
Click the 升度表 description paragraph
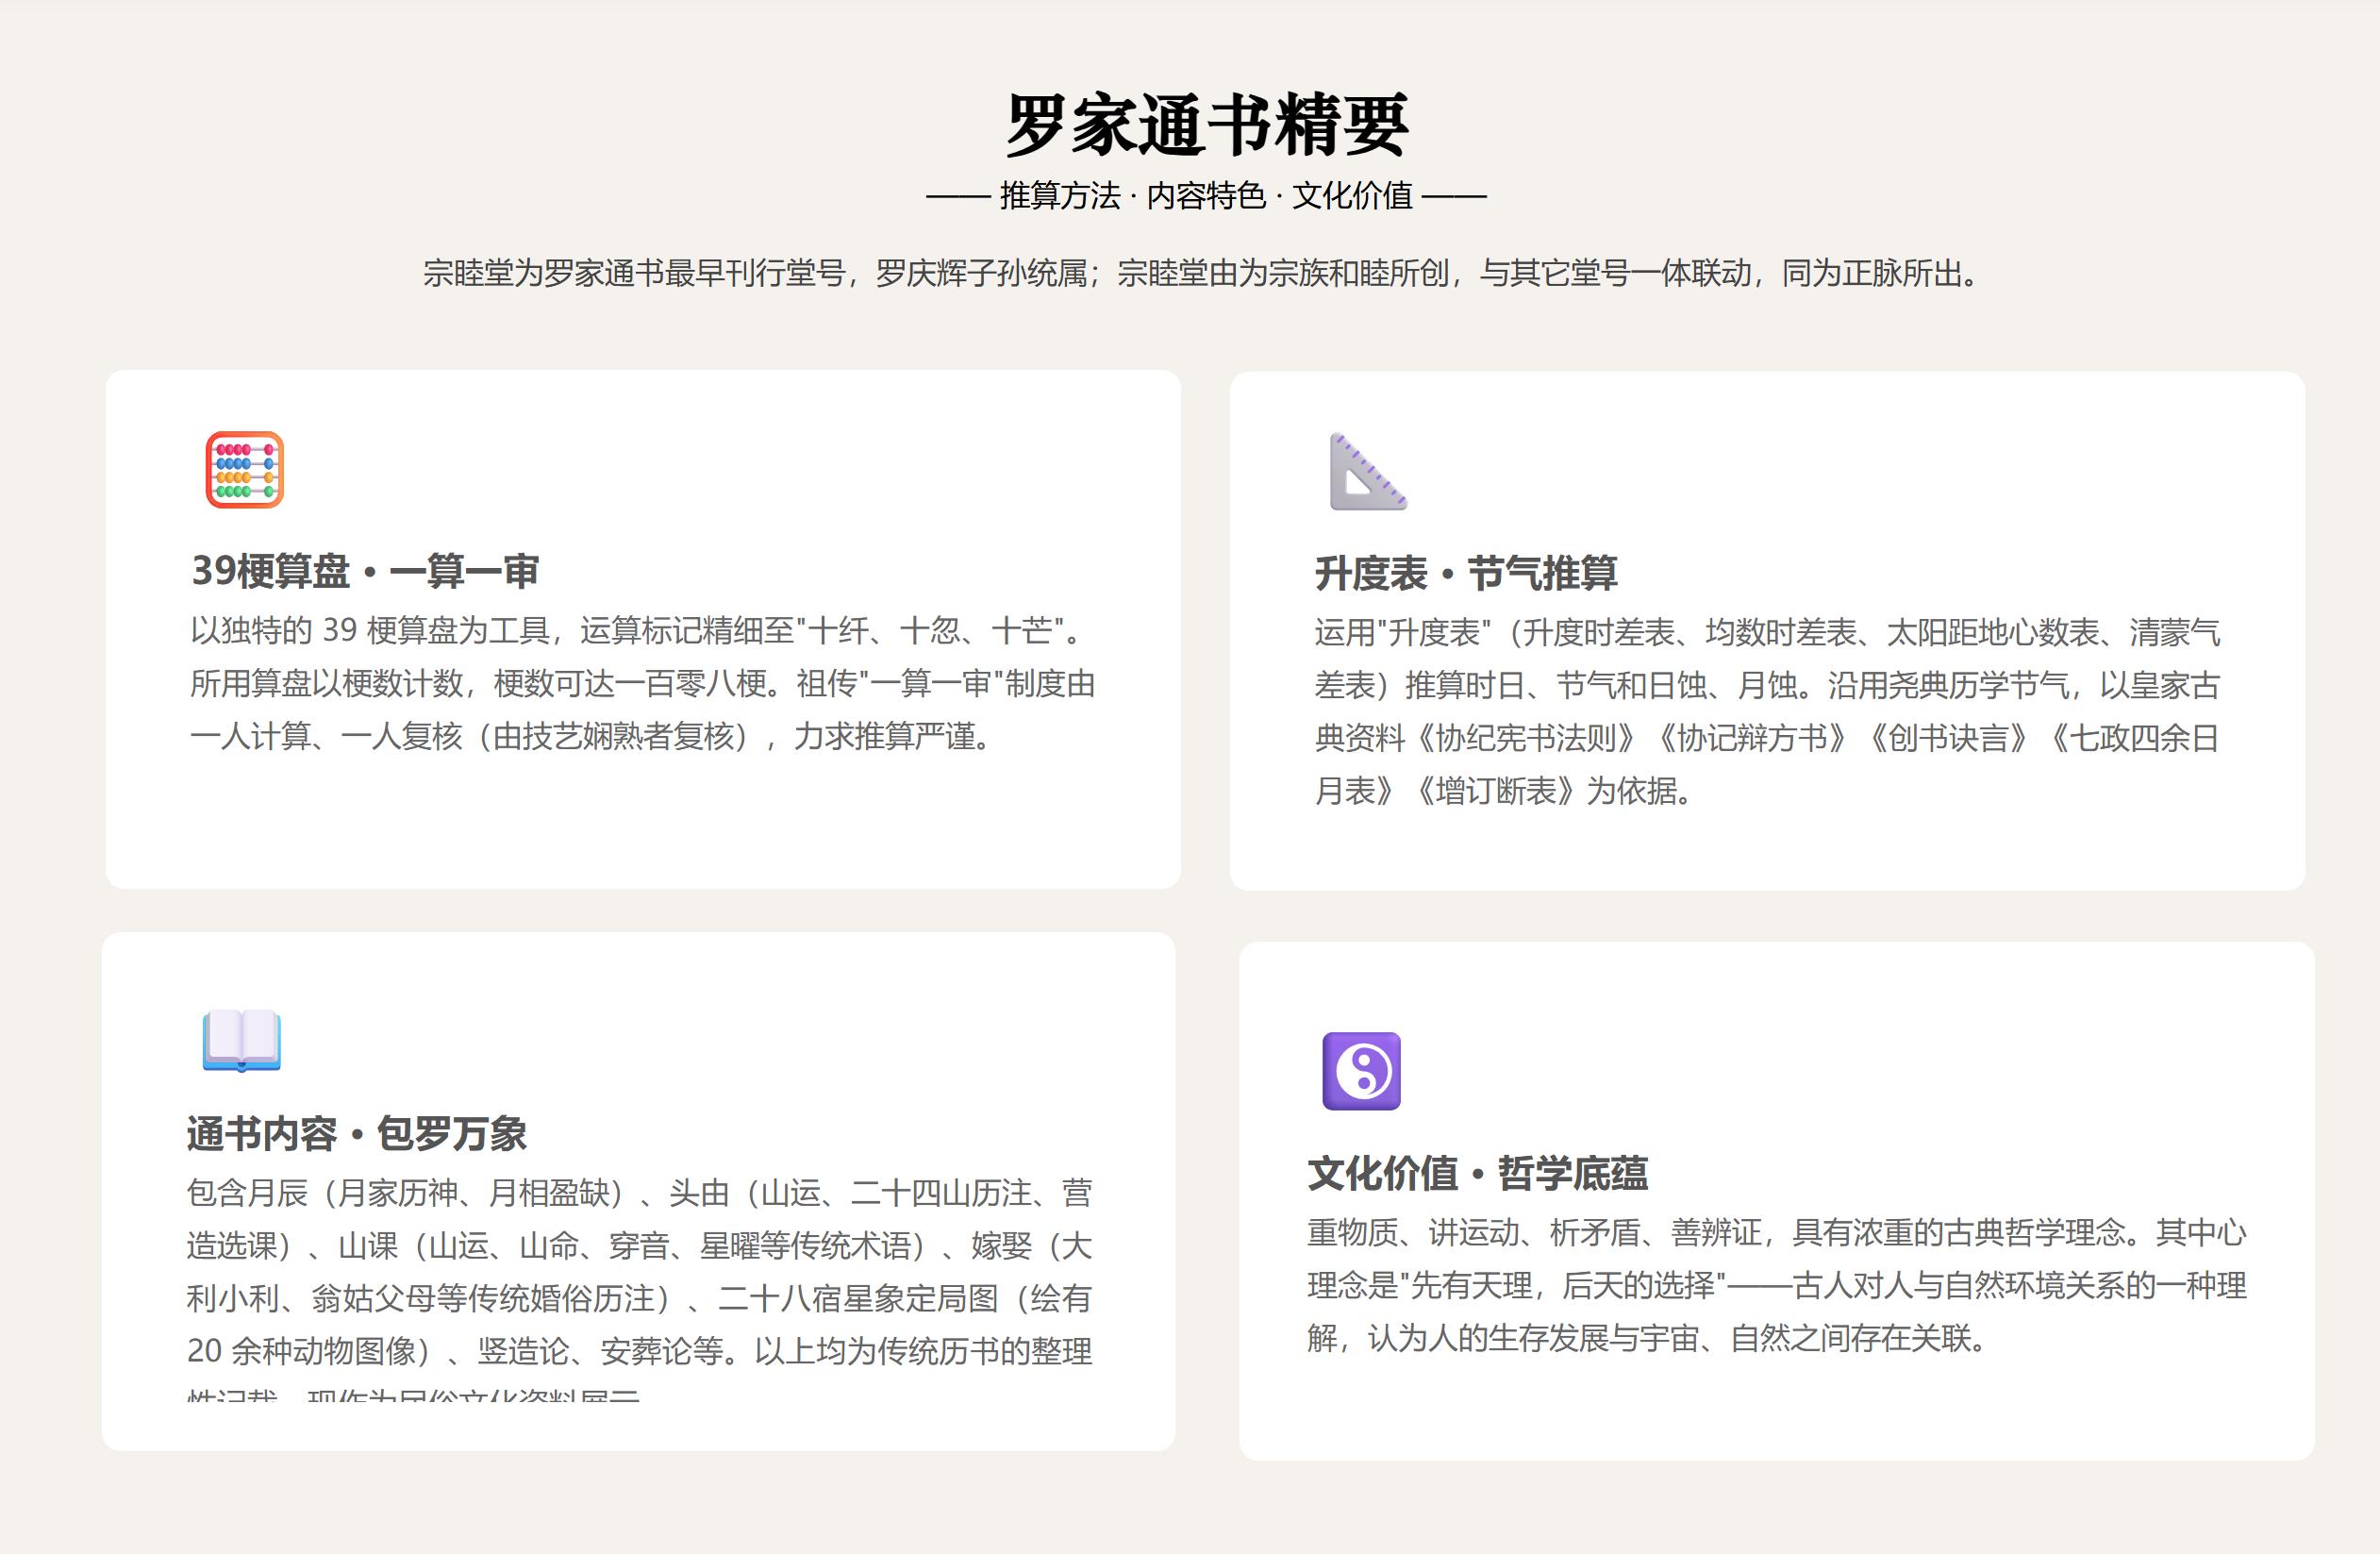coord(1767,712)
